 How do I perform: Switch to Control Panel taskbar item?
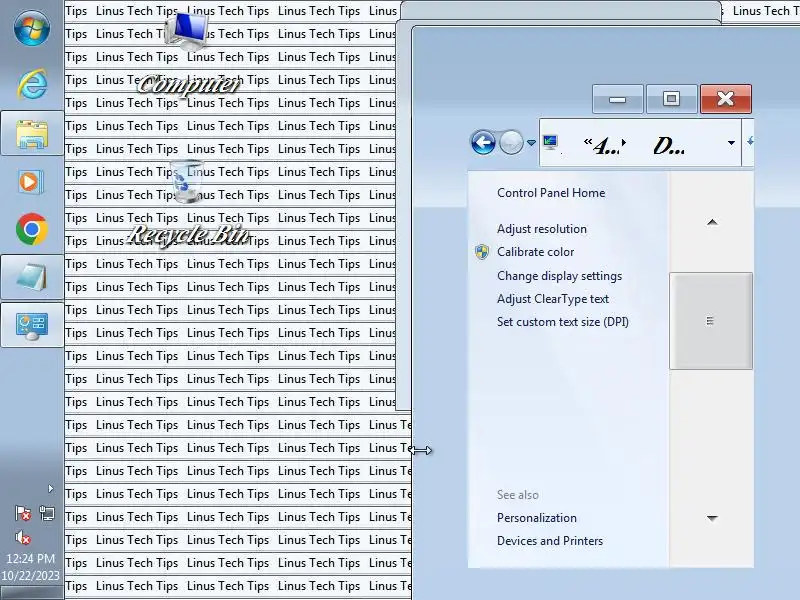(32, 326)
